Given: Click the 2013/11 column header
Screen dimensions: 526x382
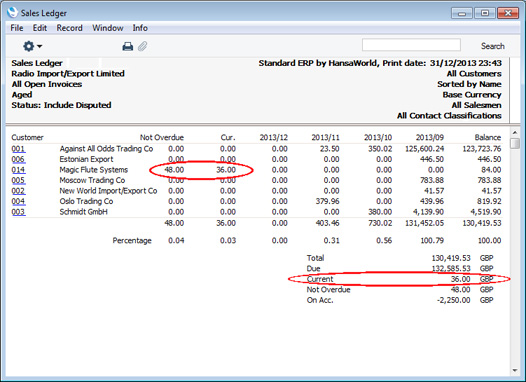Looking at the screenshot, I should click(x=325, y=138).
